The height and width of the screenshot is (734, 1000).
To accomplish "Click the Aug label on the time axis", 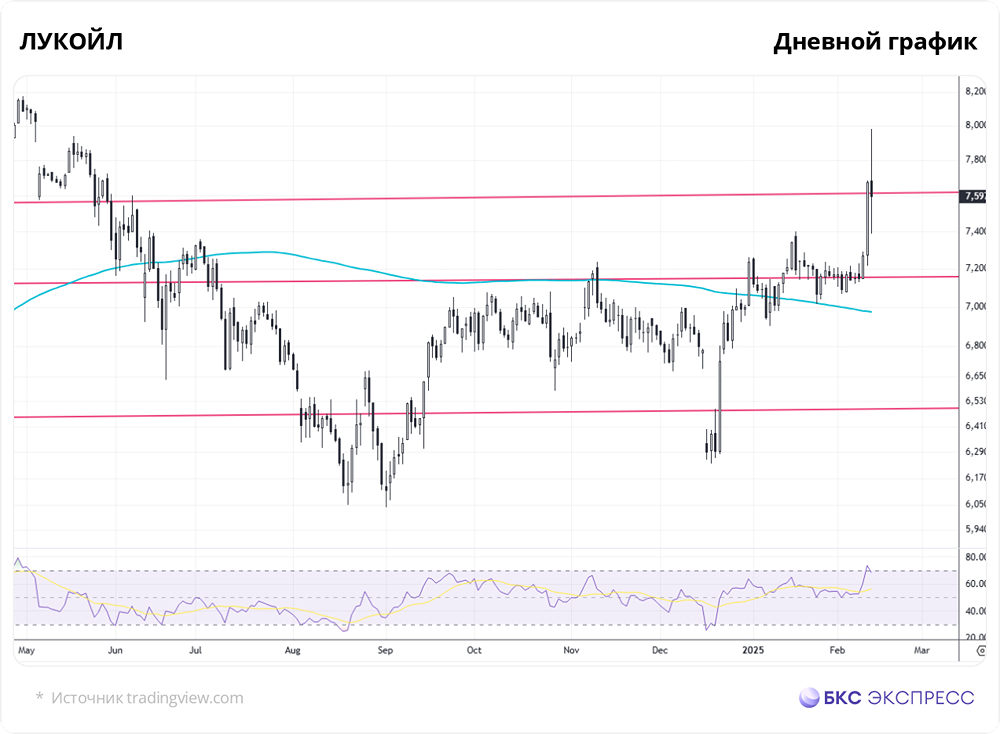I will [292, 650].
